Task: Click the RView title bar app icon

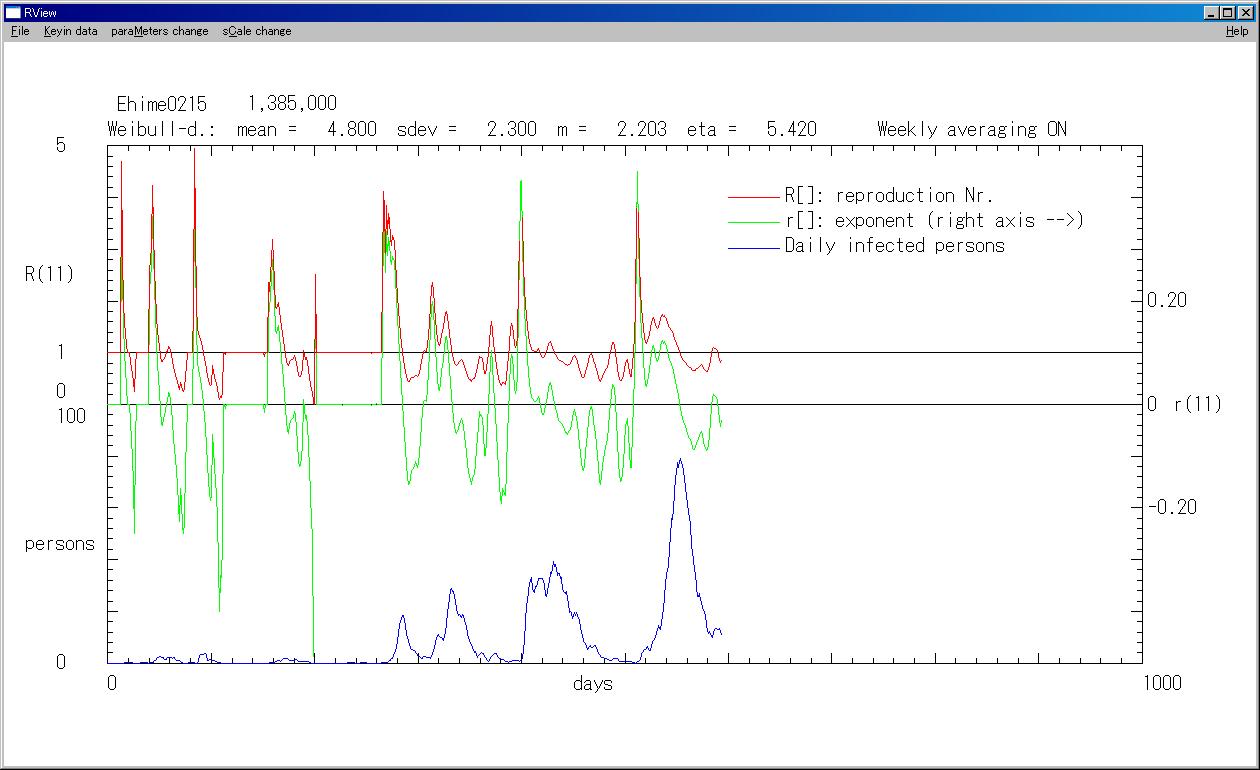Action: coord(13,12)
